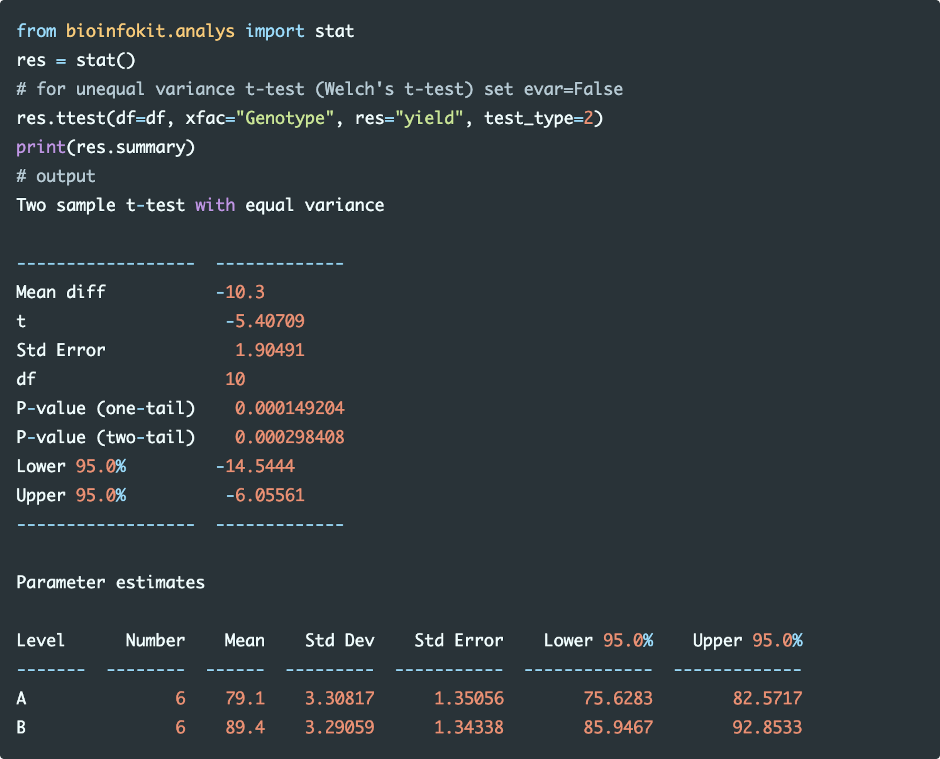
Task: Click the 'Parameter estimates' heading
Action: (x=110, y=582)
